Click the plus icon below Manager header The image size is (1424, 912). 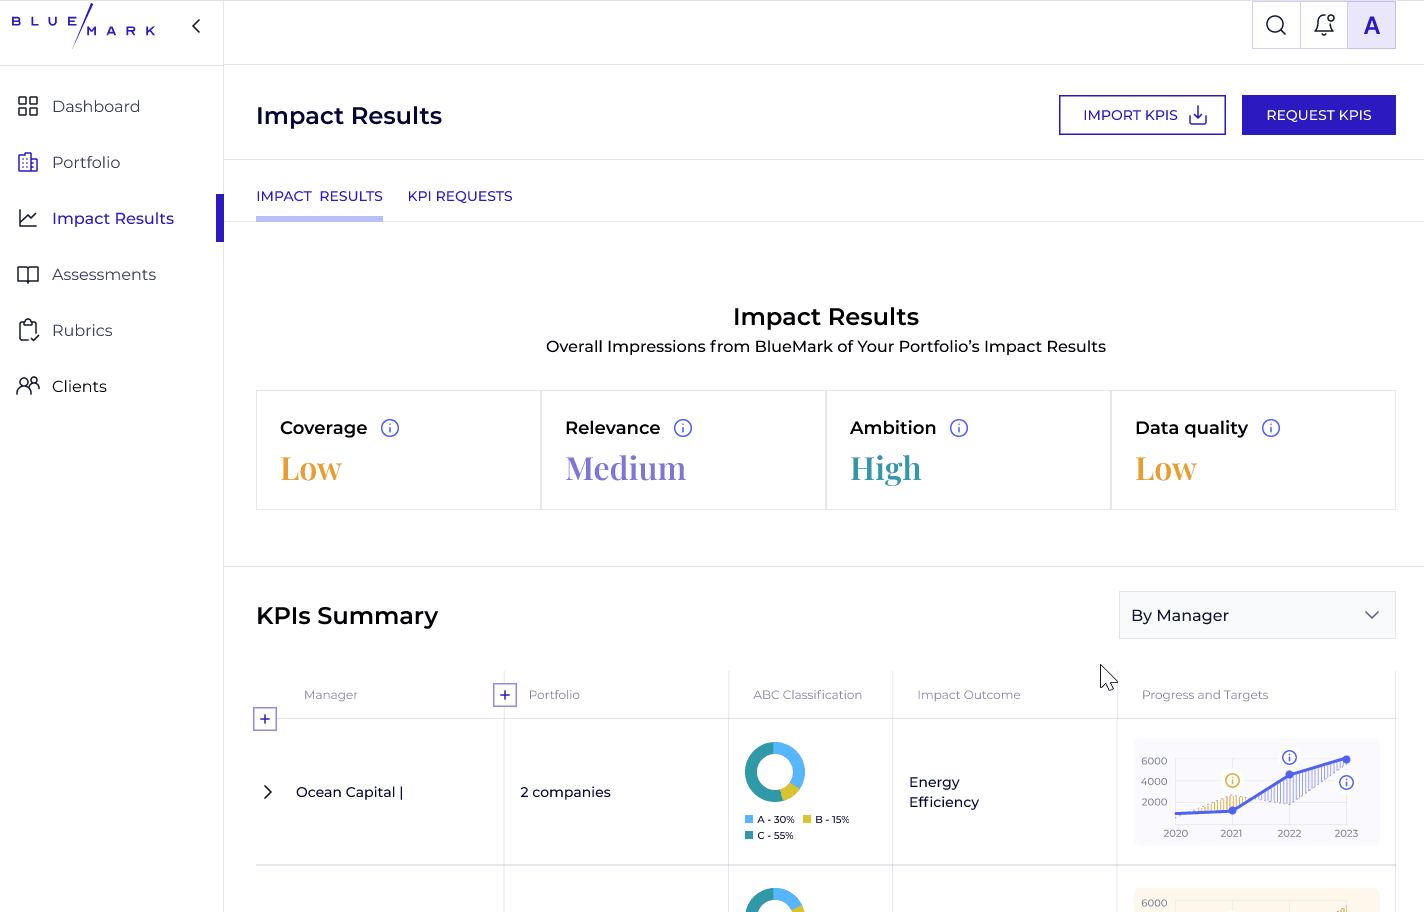265,719
